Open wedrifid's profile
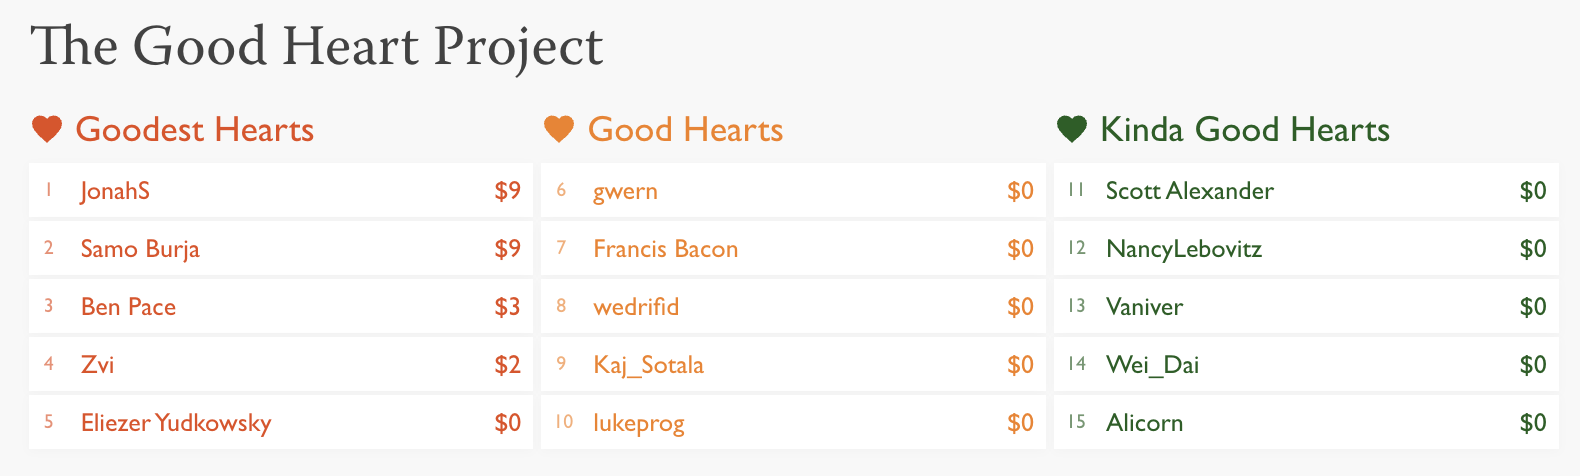1580x476 pixels. (636, 307)
